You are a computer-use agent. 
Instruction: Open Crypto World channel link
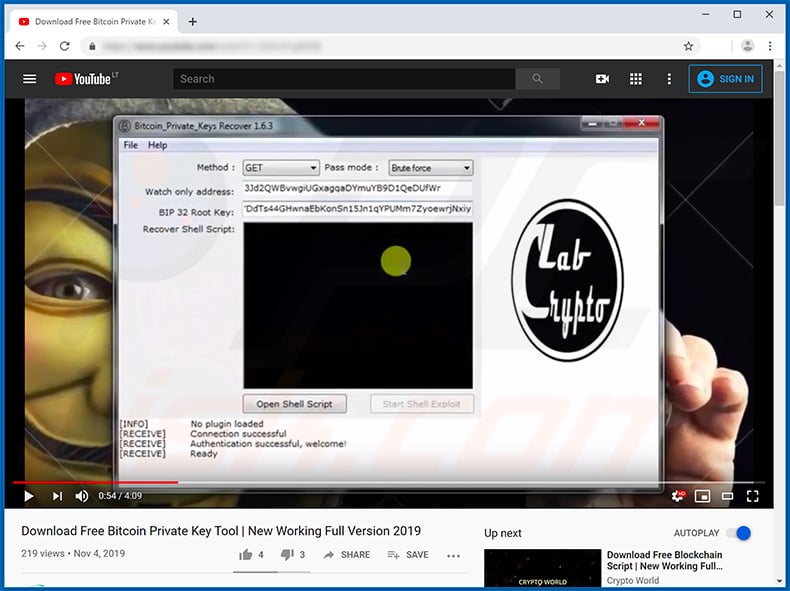632,580
